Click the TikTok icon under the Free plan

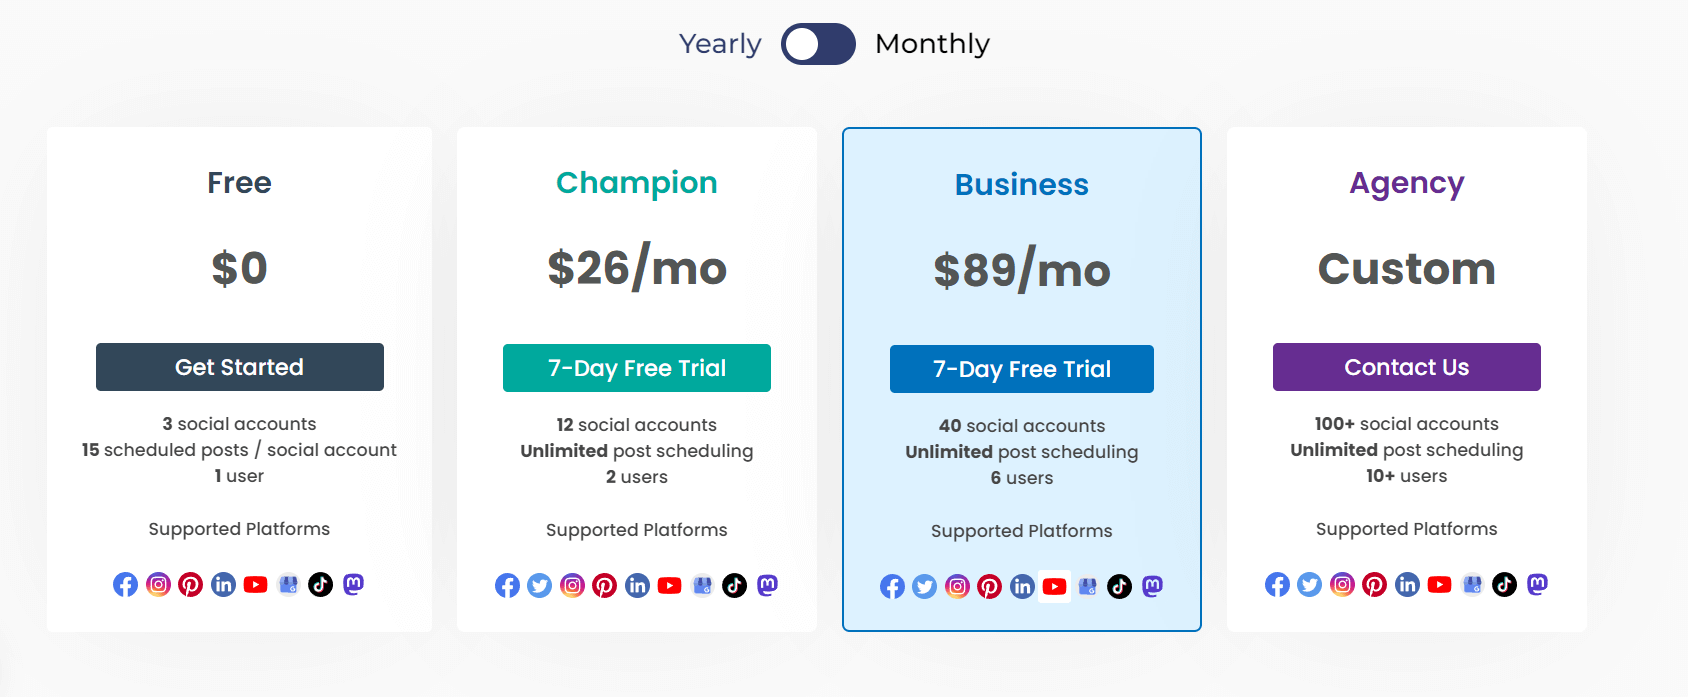(x=320, y=584)
